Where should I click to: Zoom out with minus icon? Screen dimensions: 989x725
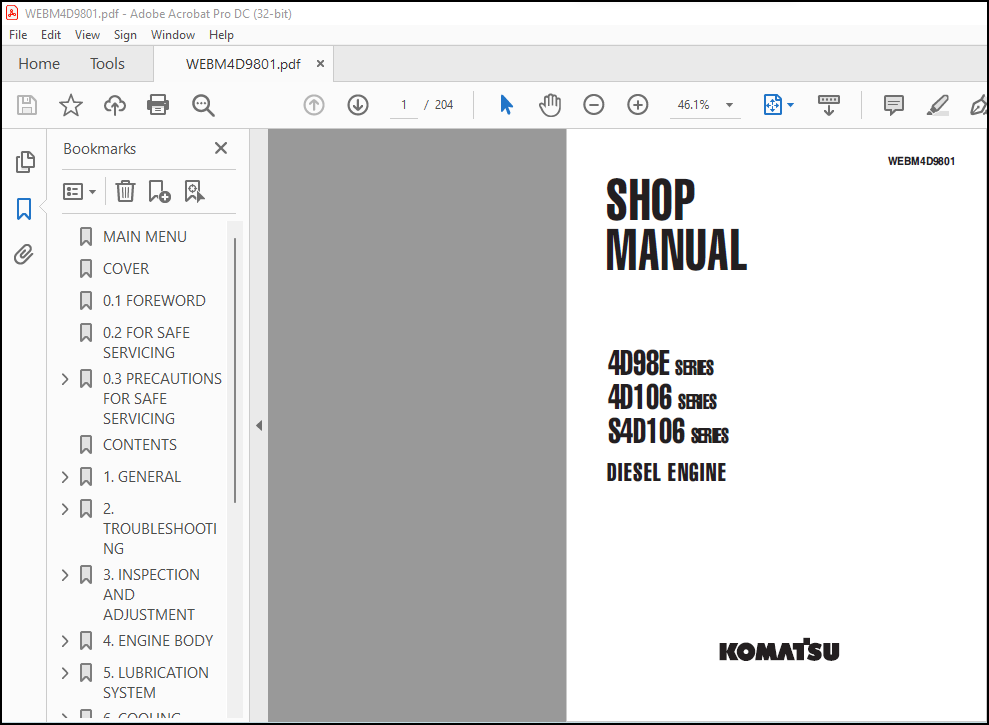(594, 105)
